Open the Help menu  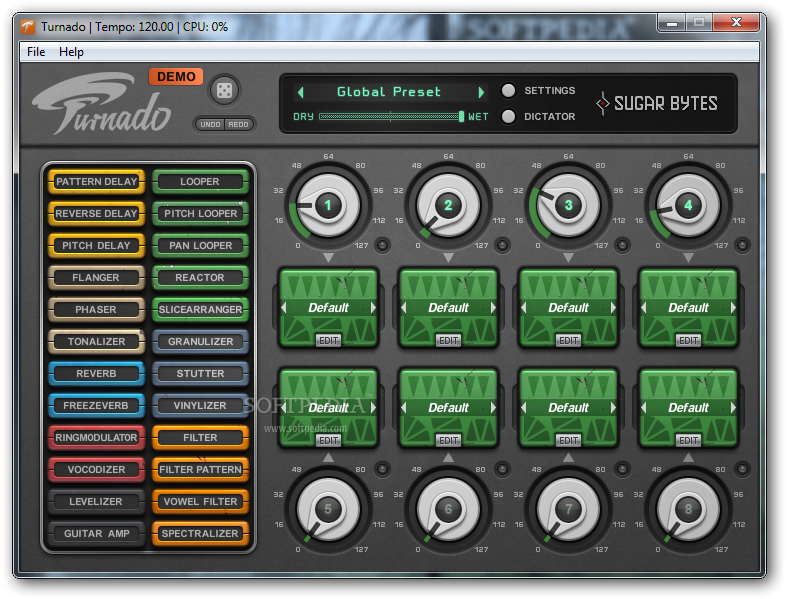[71, 52]
